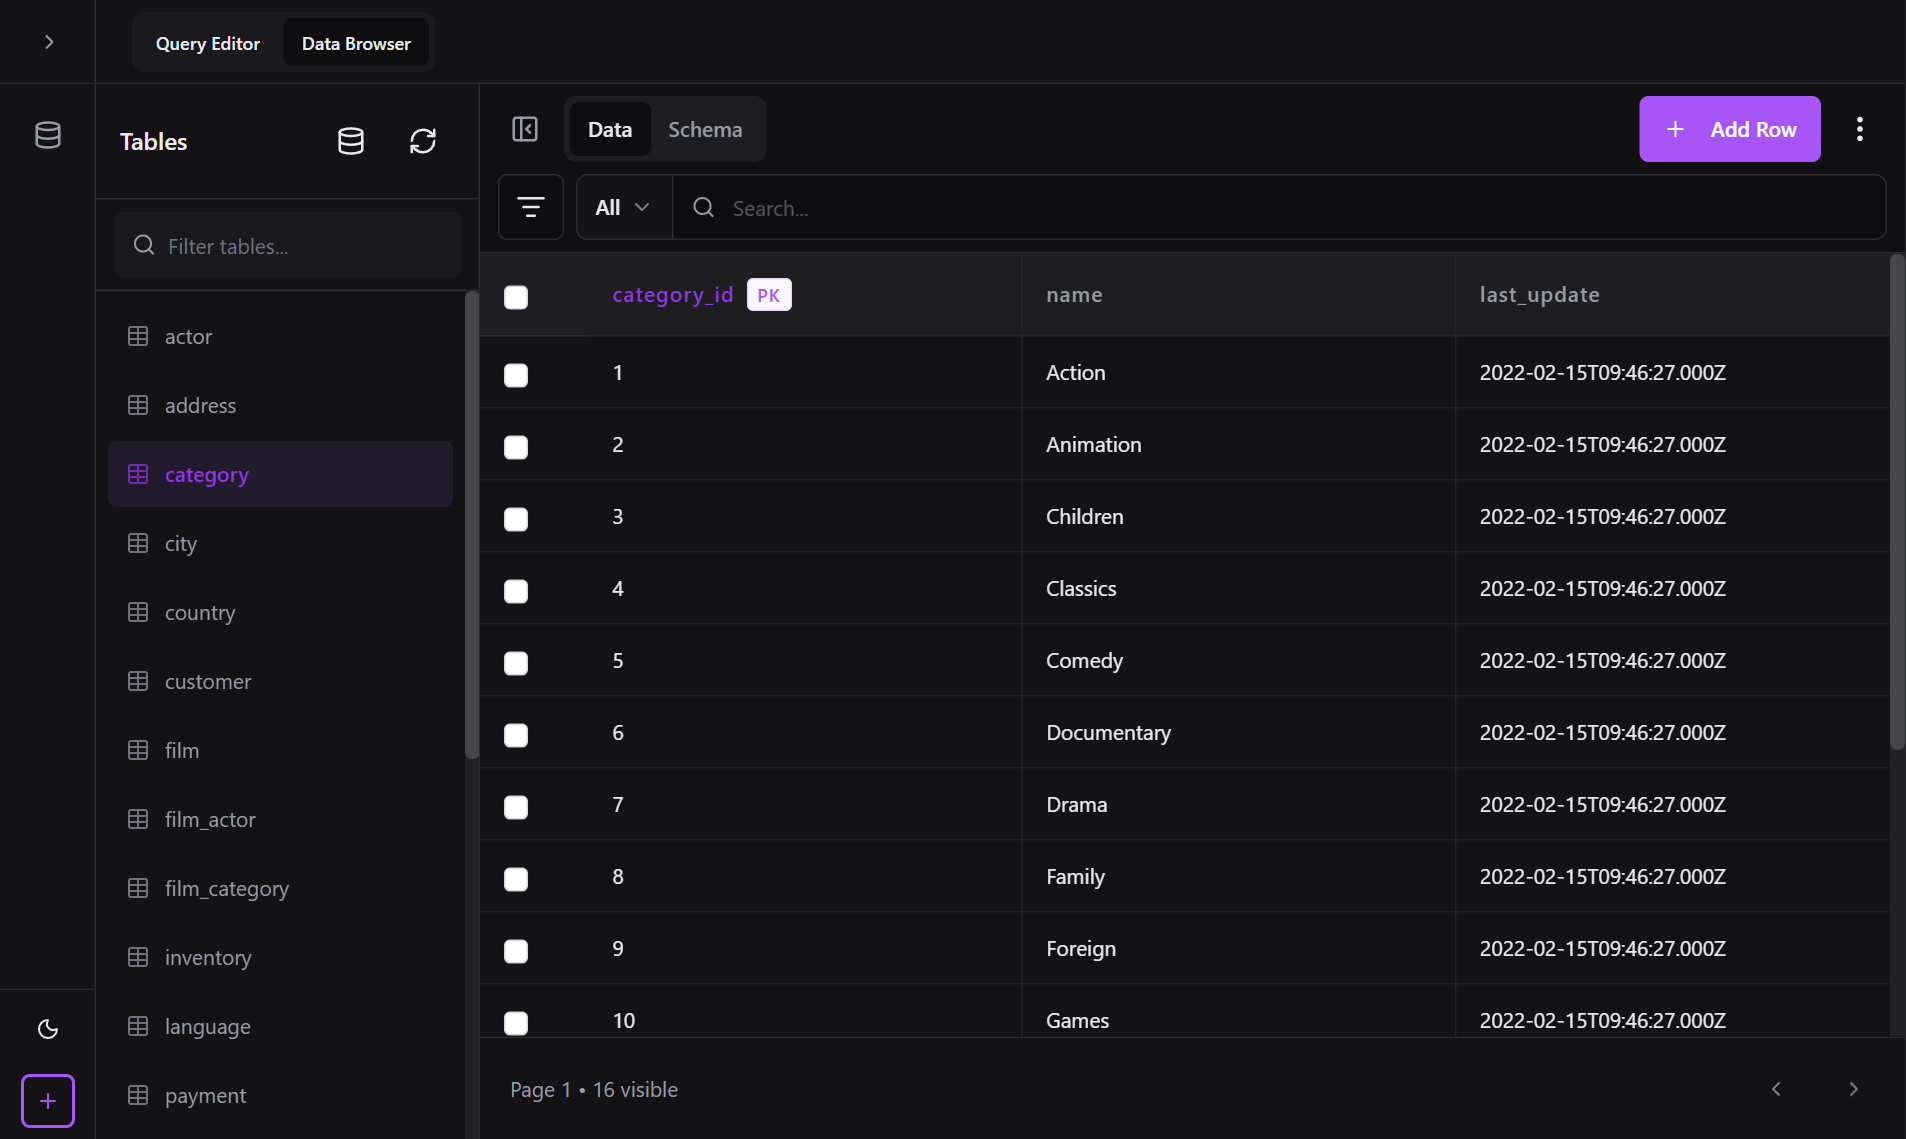Click the Foreign name cell

pyautogui.click(x=1238, y=948)
